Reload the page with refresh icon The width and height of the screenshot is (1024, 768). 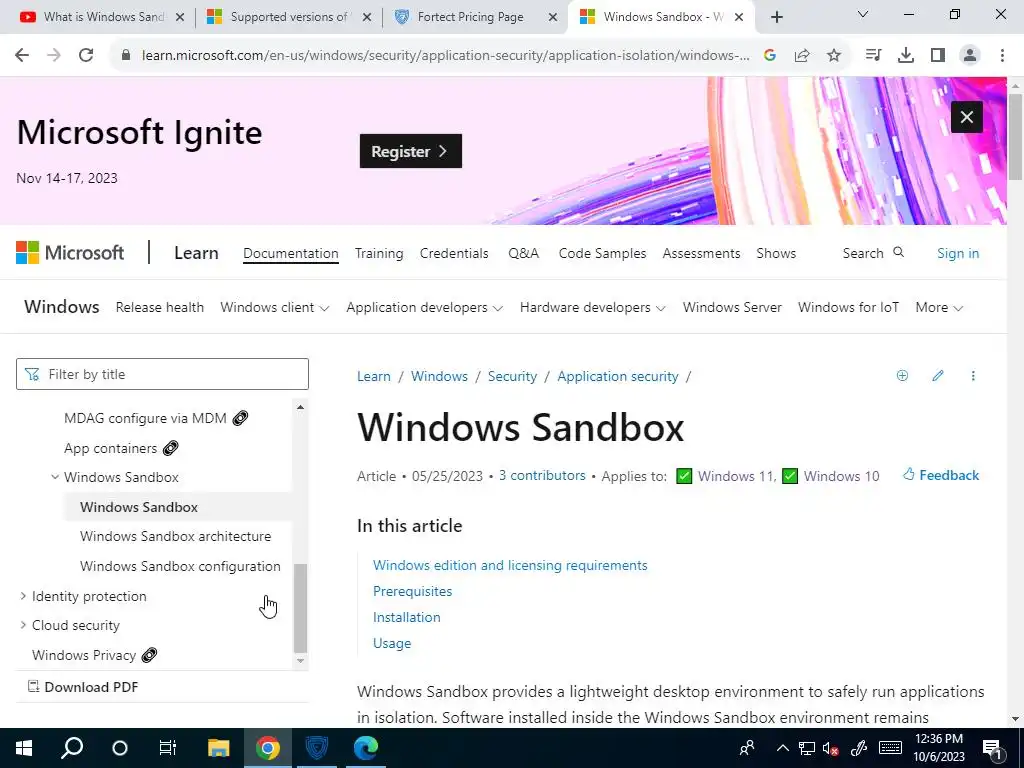point(86,56)
